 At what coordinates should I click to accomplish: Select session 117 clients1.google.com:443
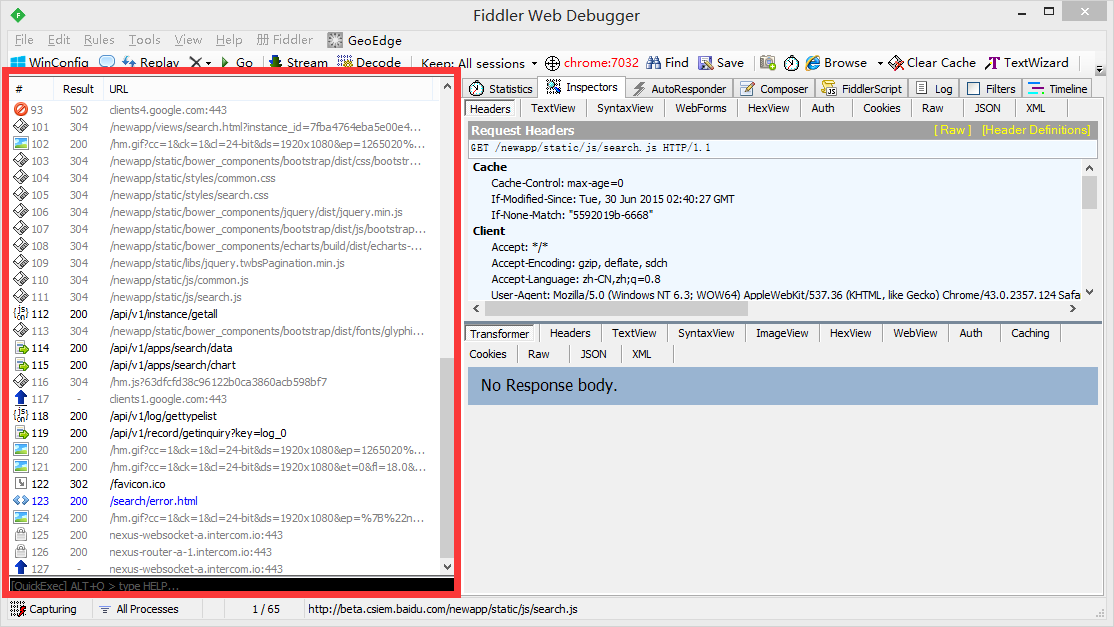pyautogui.click(x=225, y=399)
